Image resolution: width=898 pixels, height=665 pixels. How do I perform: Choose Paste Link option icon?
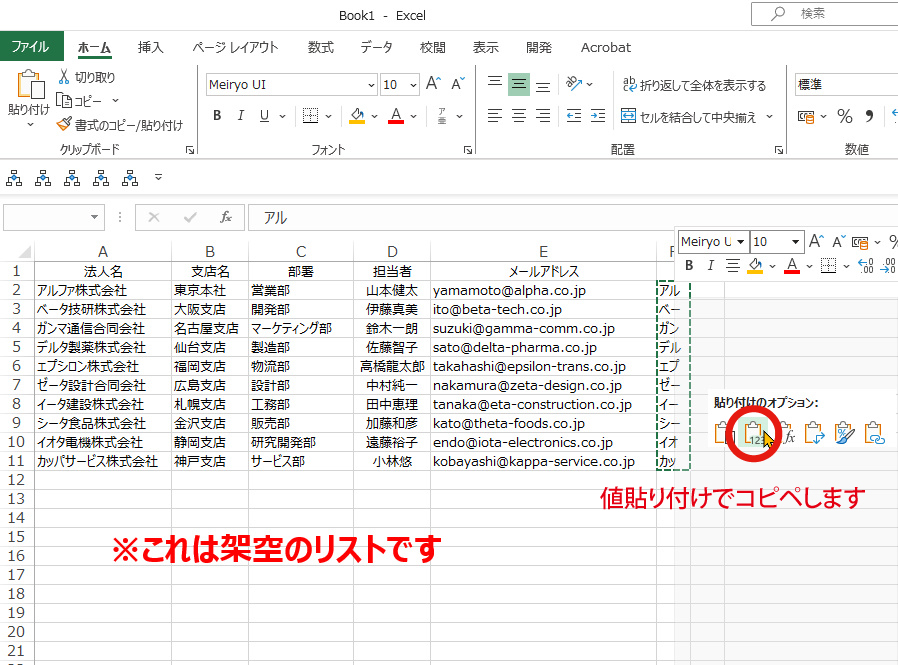tap(875, 434)
